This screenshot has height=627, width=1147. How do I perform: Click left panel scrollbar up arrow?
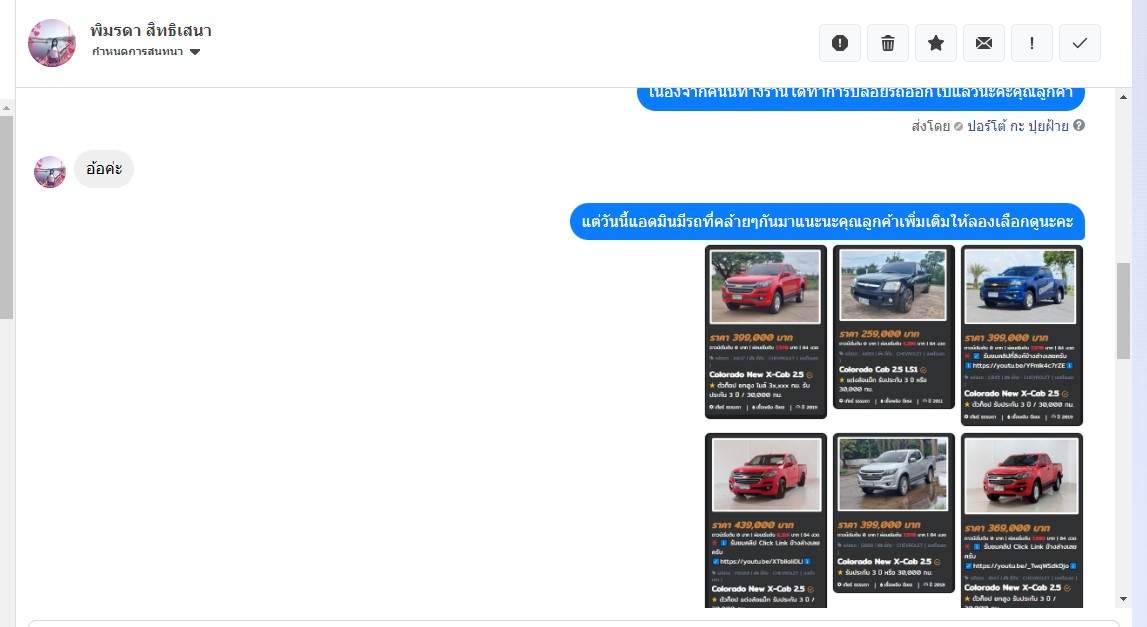click(7, 108)
